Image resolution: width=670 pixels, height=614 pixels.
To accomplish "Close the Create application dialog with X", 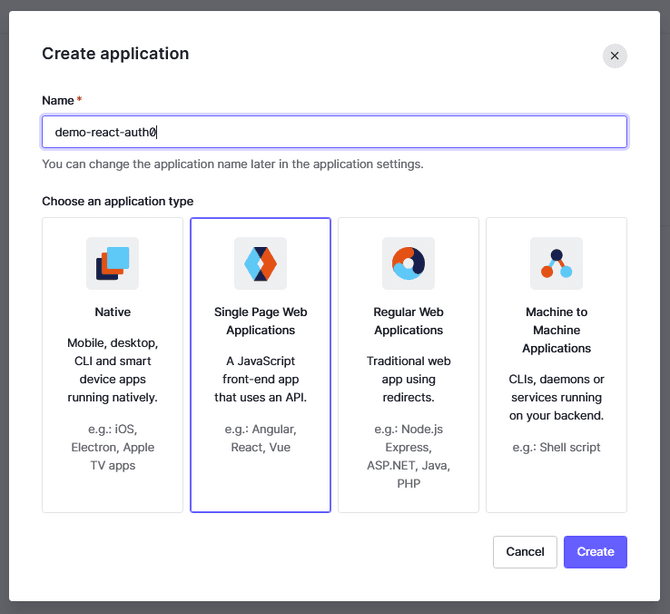I will [614, 56].
